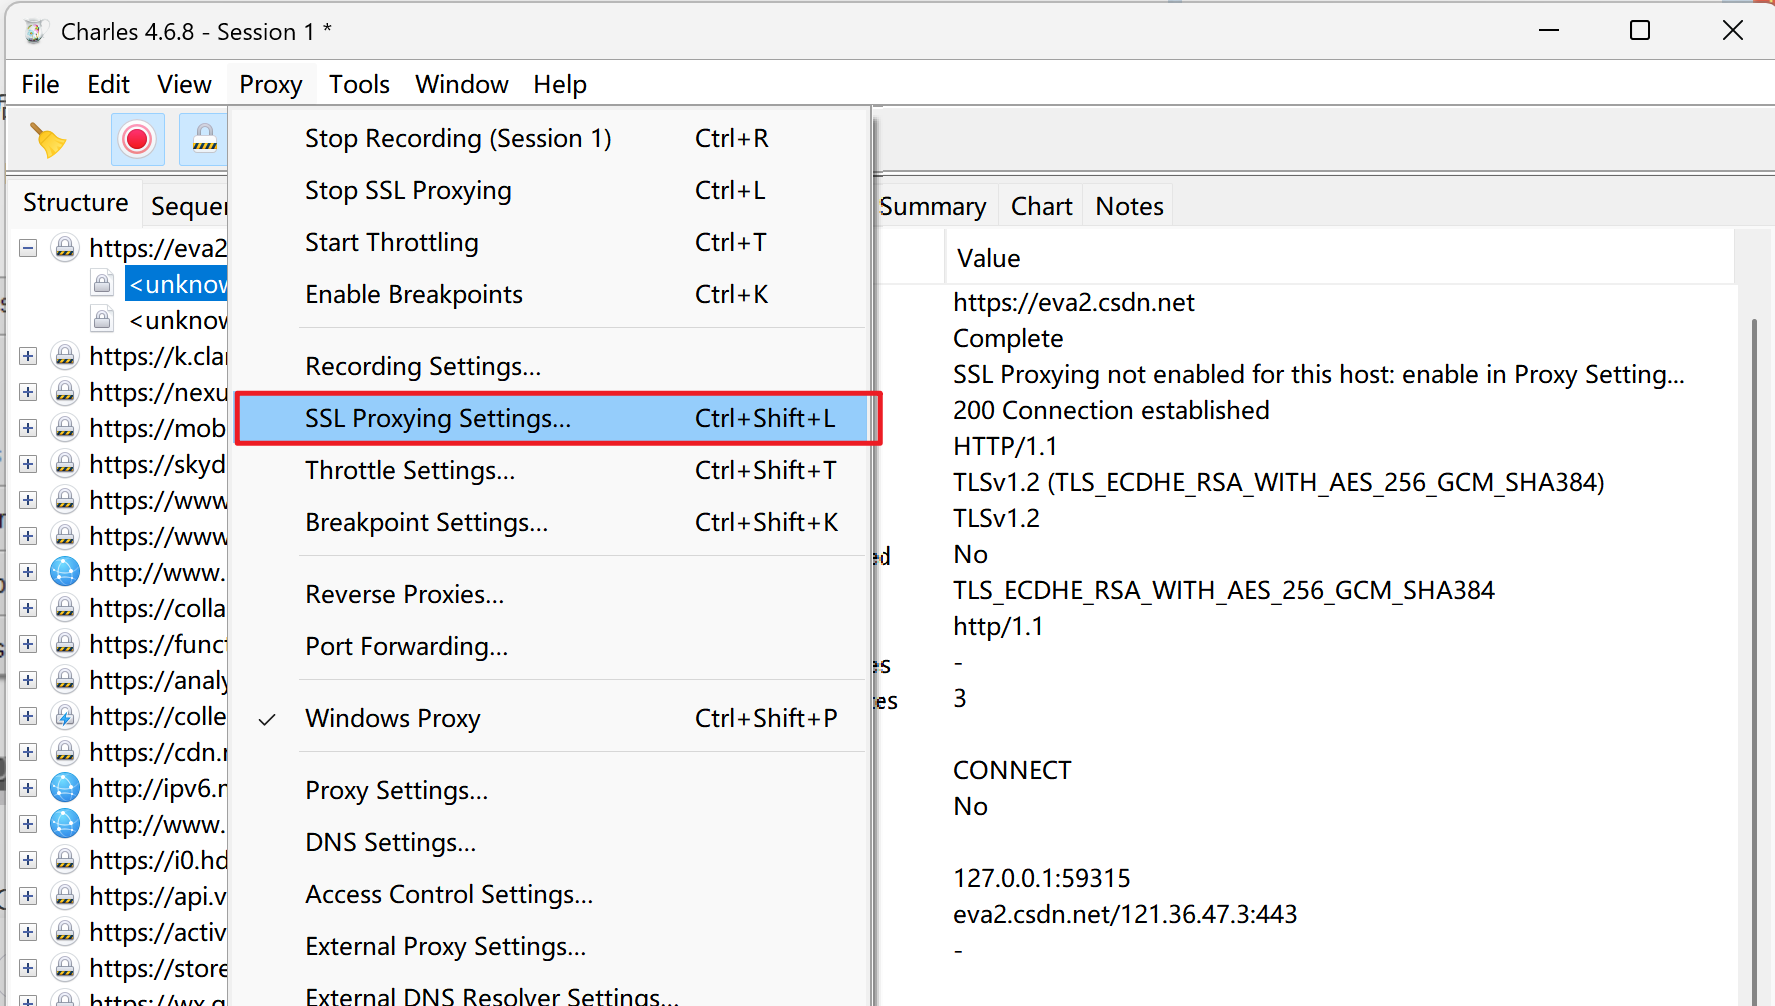
Task: Open the Edit menu
Action: [108, 84]
